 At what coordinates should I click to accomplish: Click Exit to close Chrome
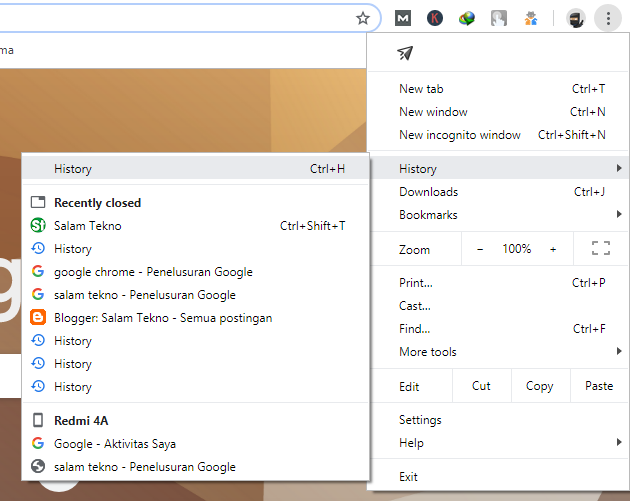tap(498, 477)
